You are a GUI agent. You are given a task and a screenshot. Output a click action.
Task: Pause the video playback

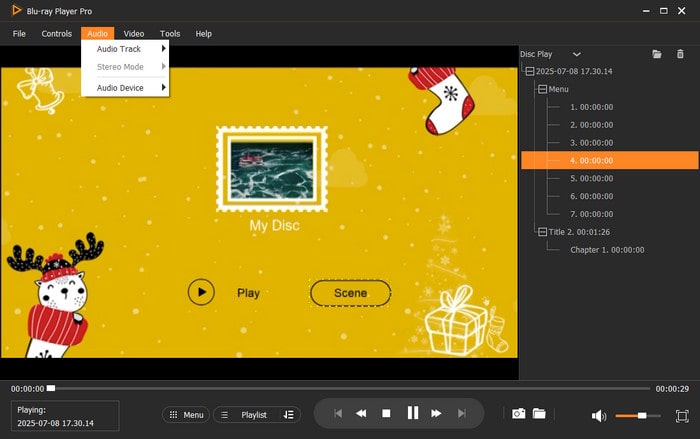click(412, 413)
